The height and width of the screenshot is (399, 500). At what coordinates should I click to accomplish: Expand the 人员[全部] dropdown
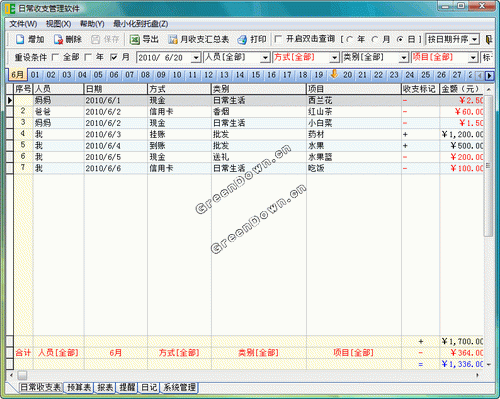point(265,58)
